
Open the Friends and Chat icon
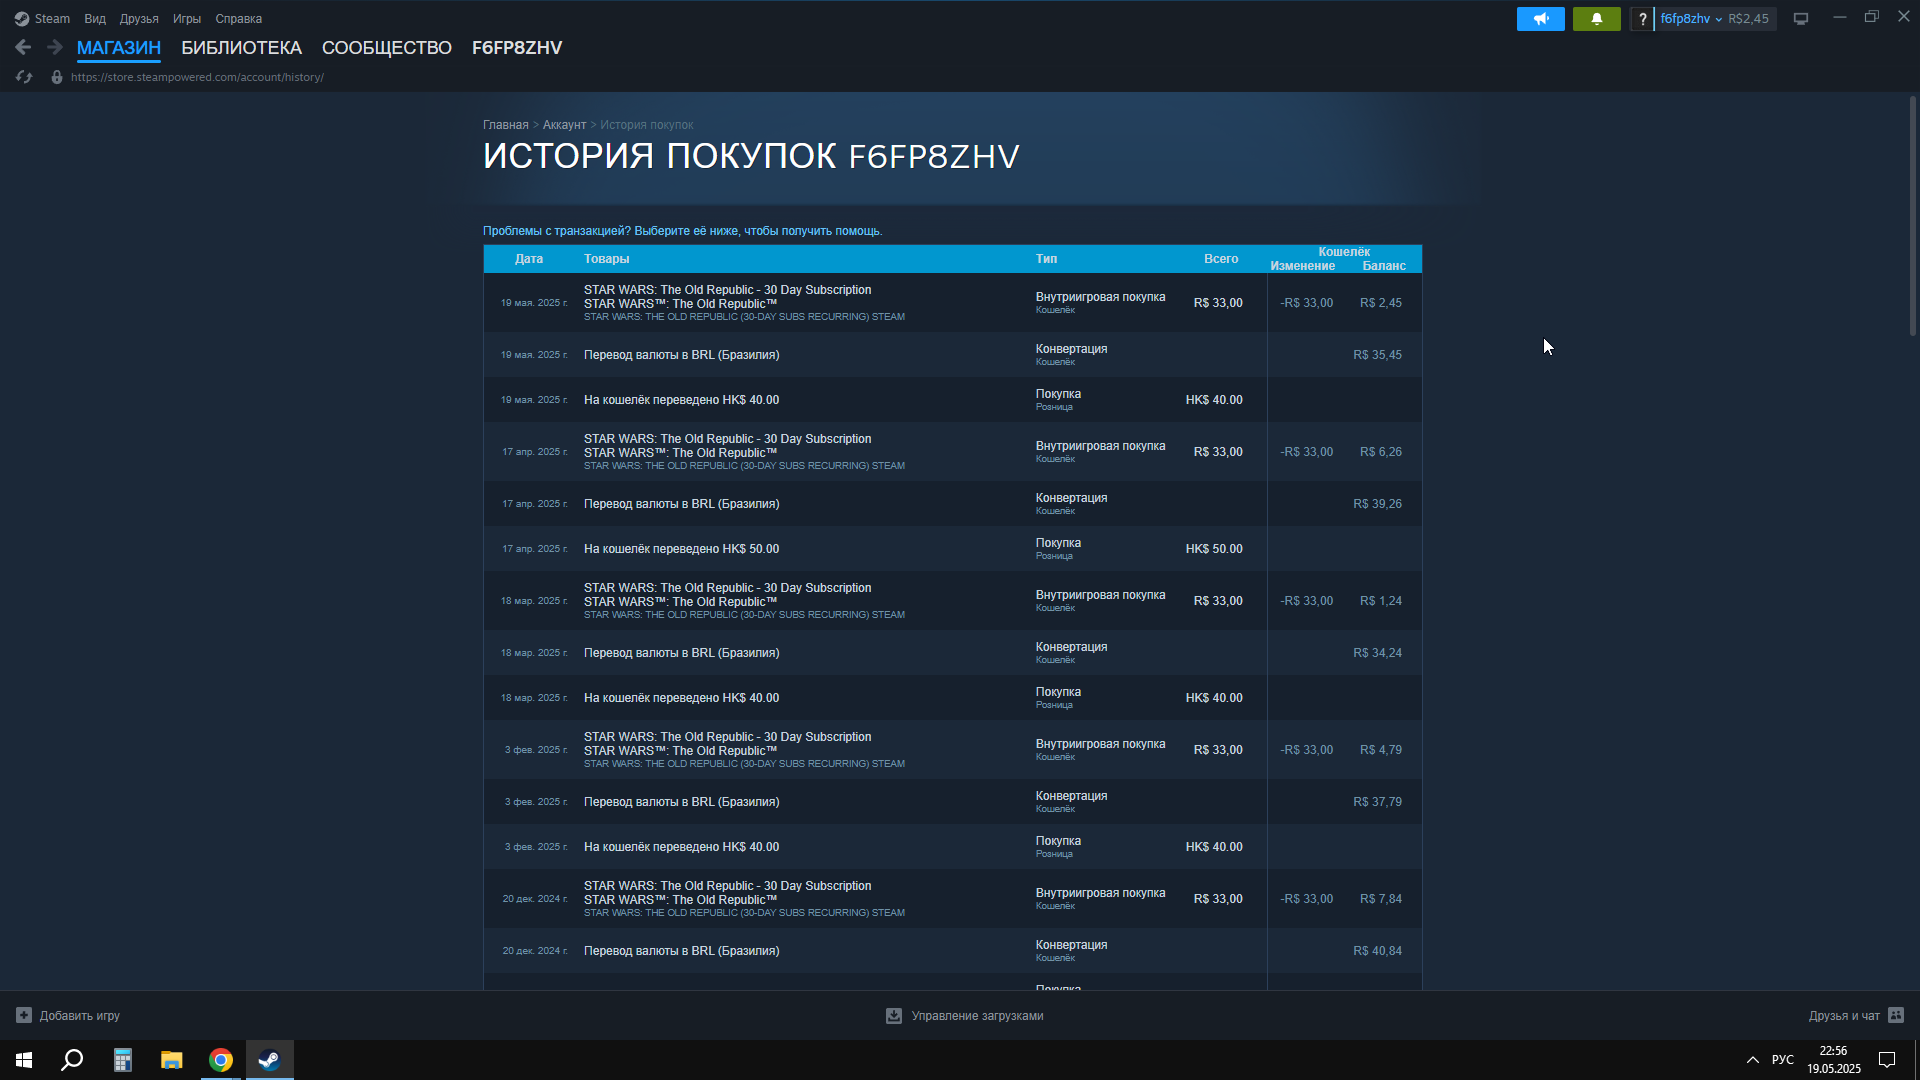(x=1896, y=1015)
